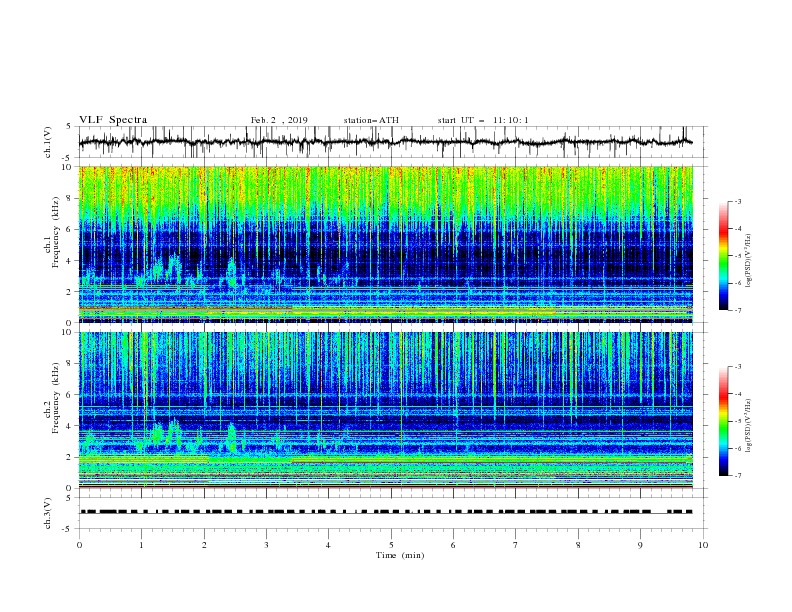Click the "5" tick on ch.1(V) axis

pyautogui.click(x=69, y=127)
